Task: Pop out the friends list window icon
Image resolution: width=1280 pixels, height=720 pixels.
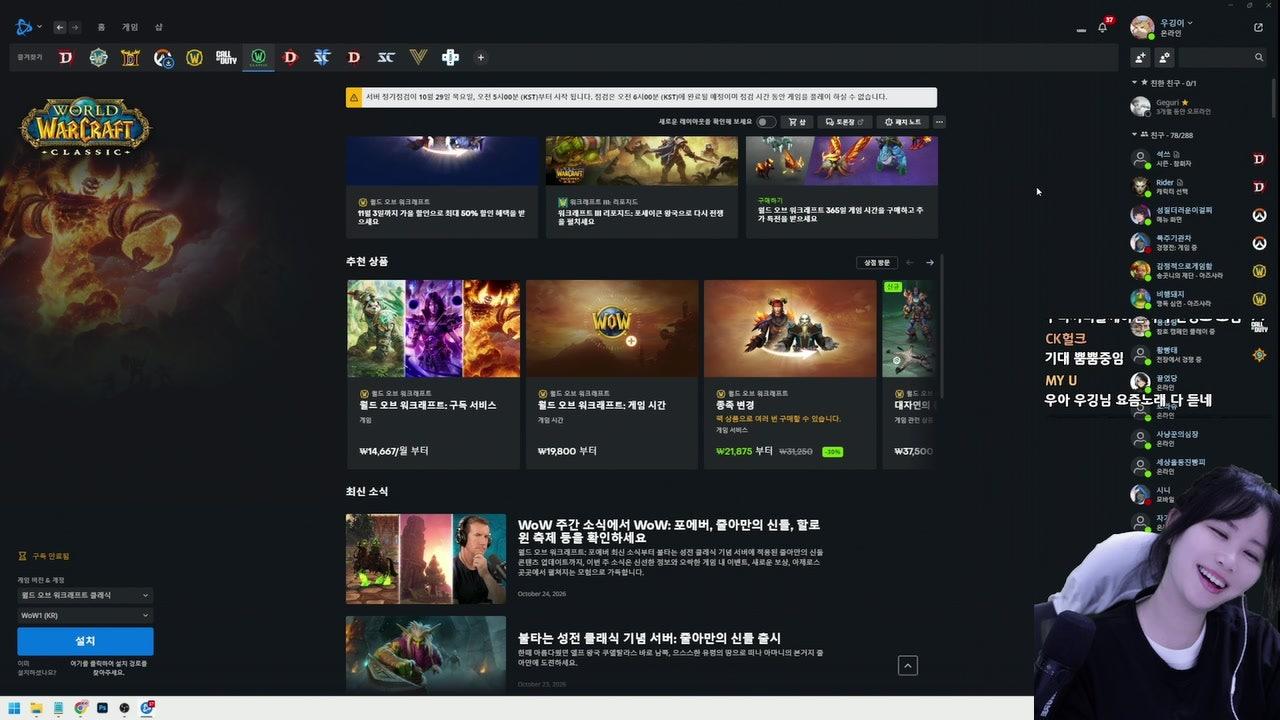Action: [x=1258, y=27]
